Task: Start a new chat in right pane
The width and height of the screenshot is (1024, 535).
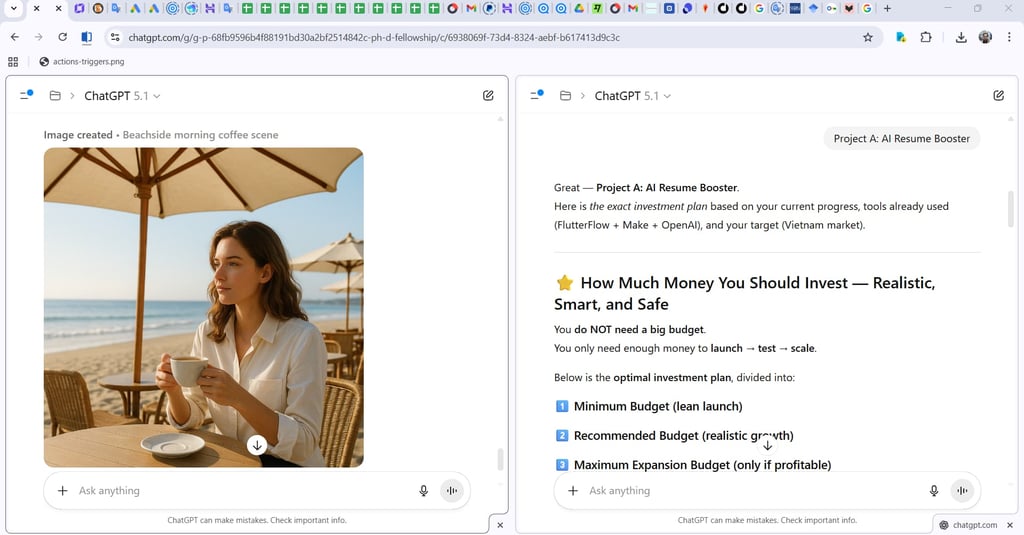Action: click(x=998, y=96)
